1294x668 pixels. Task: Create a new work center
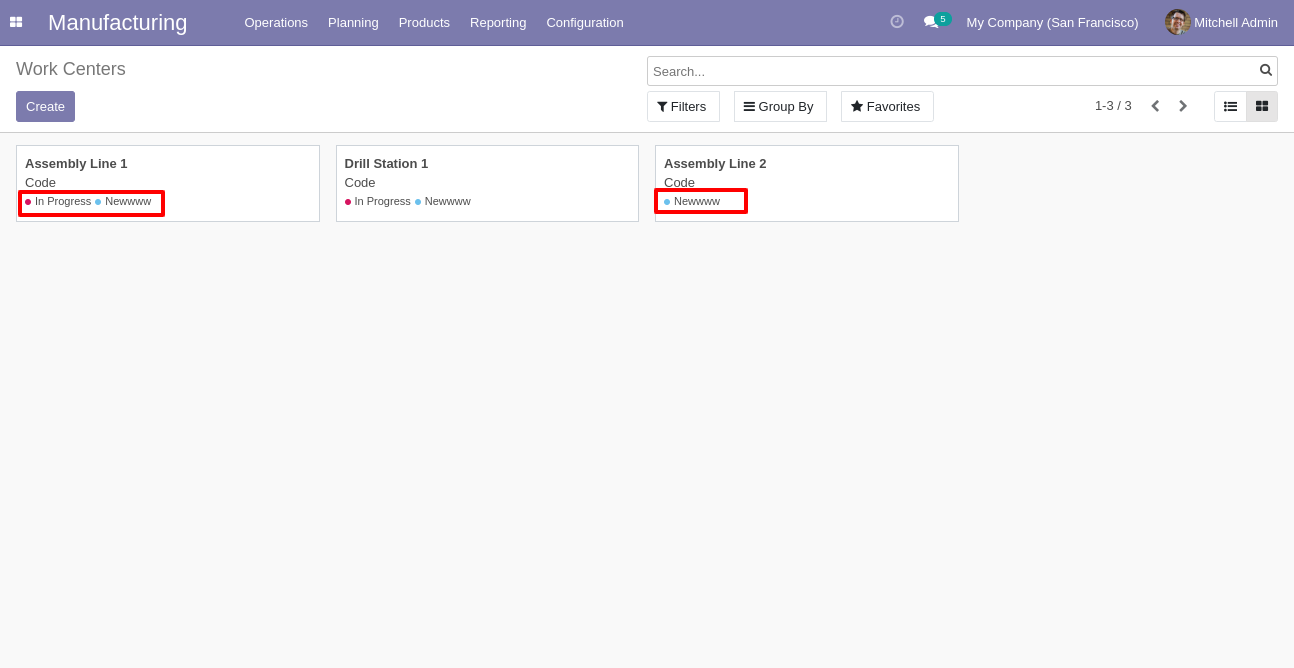point(45,106)
